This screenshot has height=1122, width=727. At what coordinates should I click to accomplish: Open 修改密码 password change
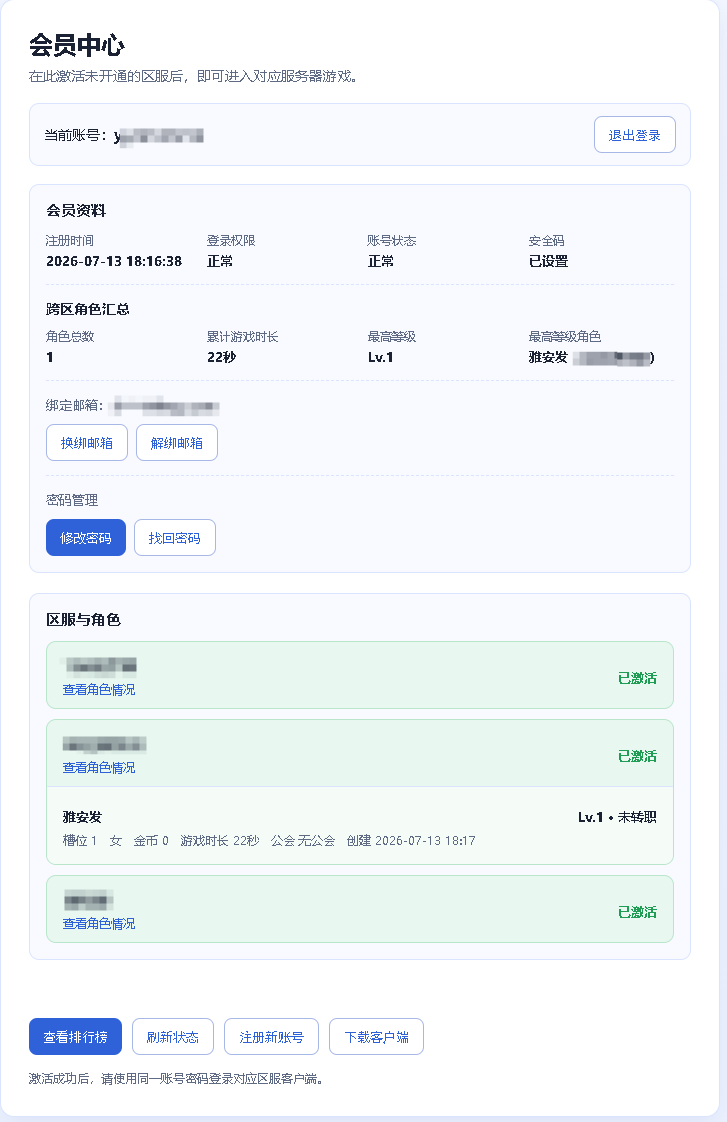tap(86, 537)
